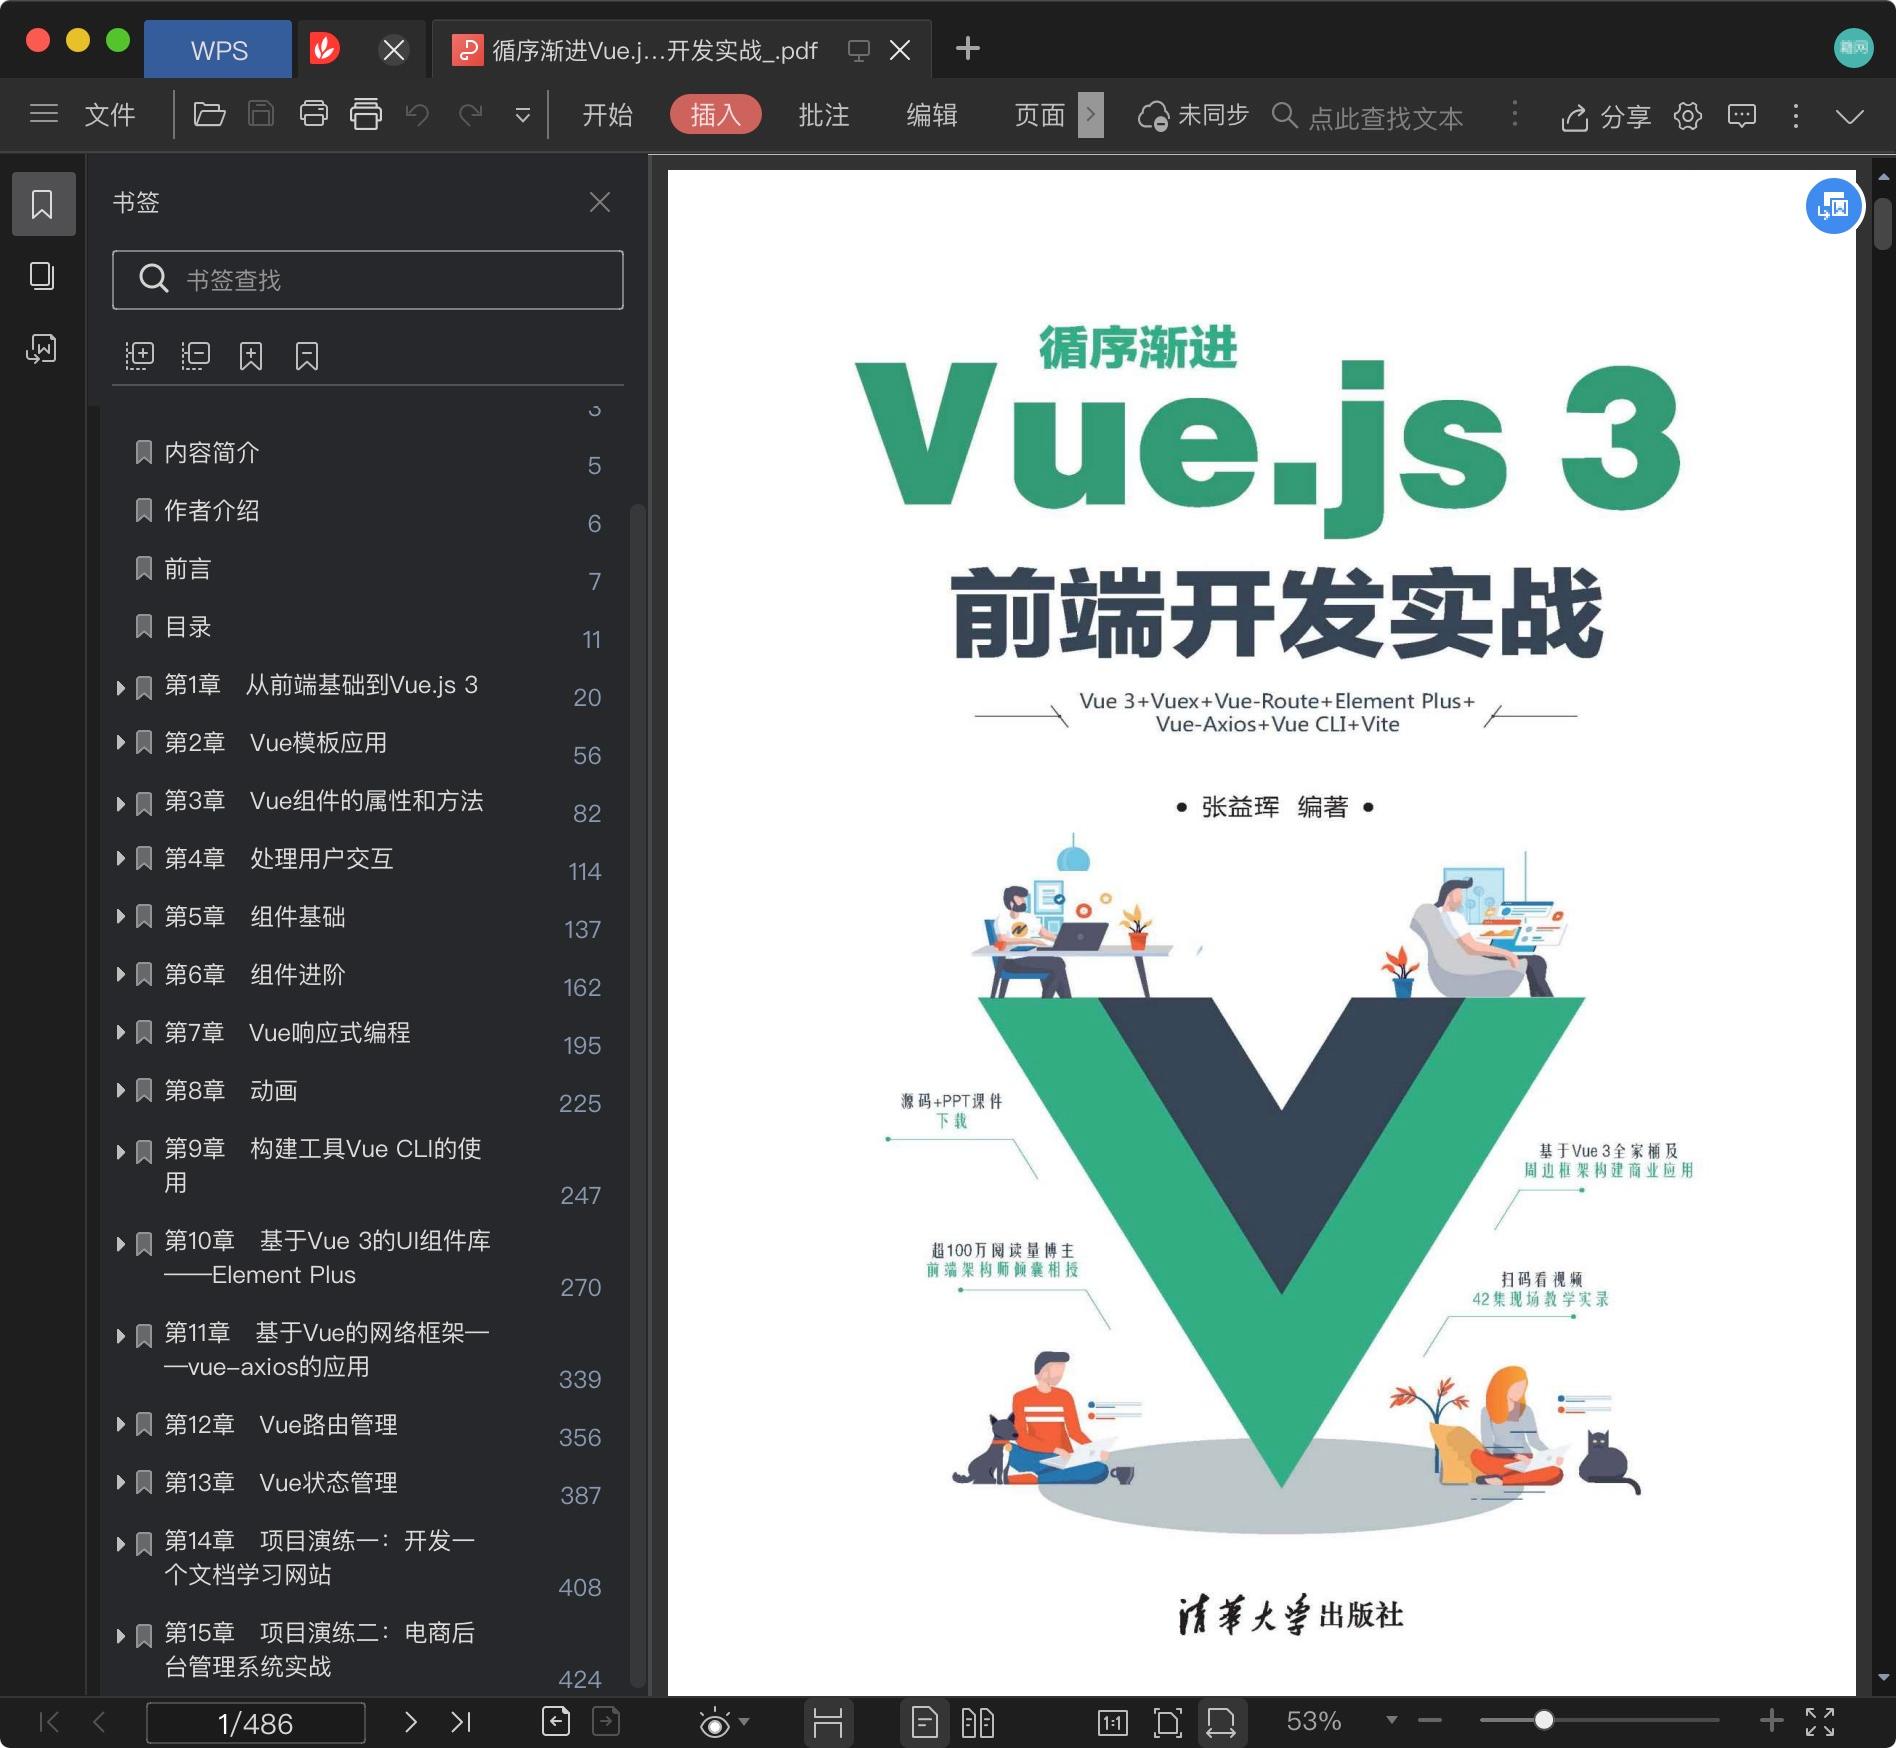Image resolution: width=1896 pixels, height=1748 pixels.
Task: Toggle single page view
Action: [x=925, y=1722]
